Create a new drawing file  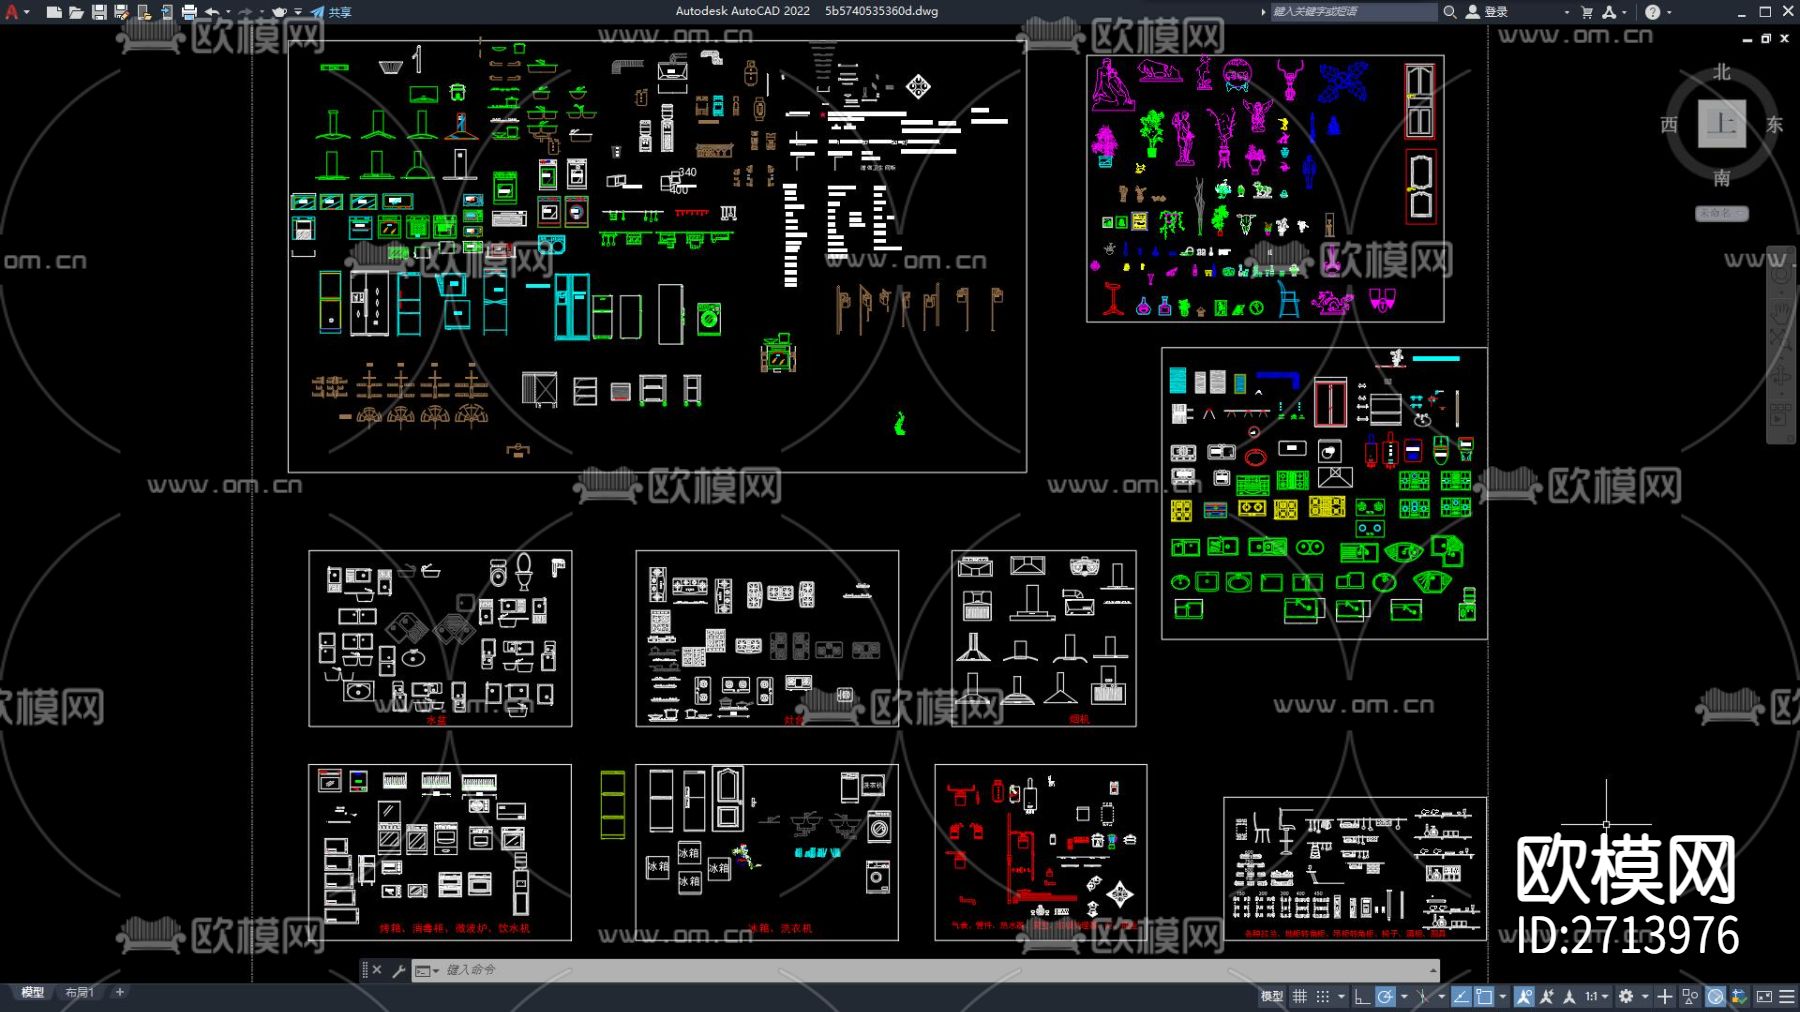[x=54, y=12]
